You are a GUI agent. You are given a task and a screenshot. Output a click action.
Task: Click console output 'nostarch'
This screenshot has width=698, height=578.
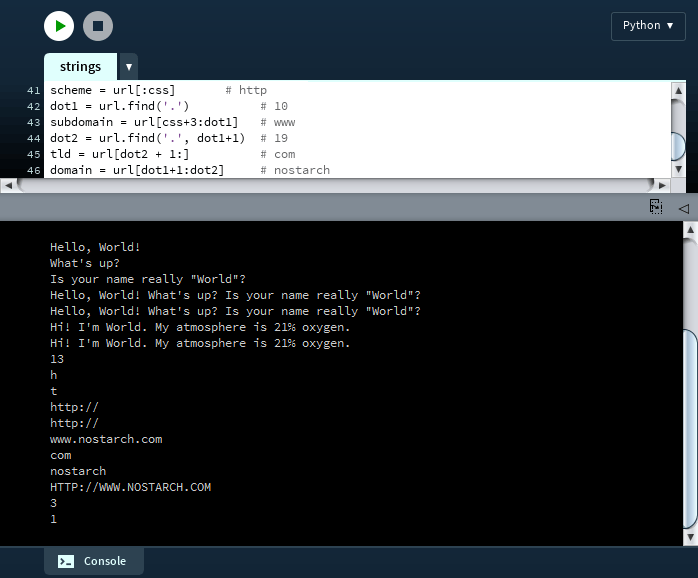(78, 471)
